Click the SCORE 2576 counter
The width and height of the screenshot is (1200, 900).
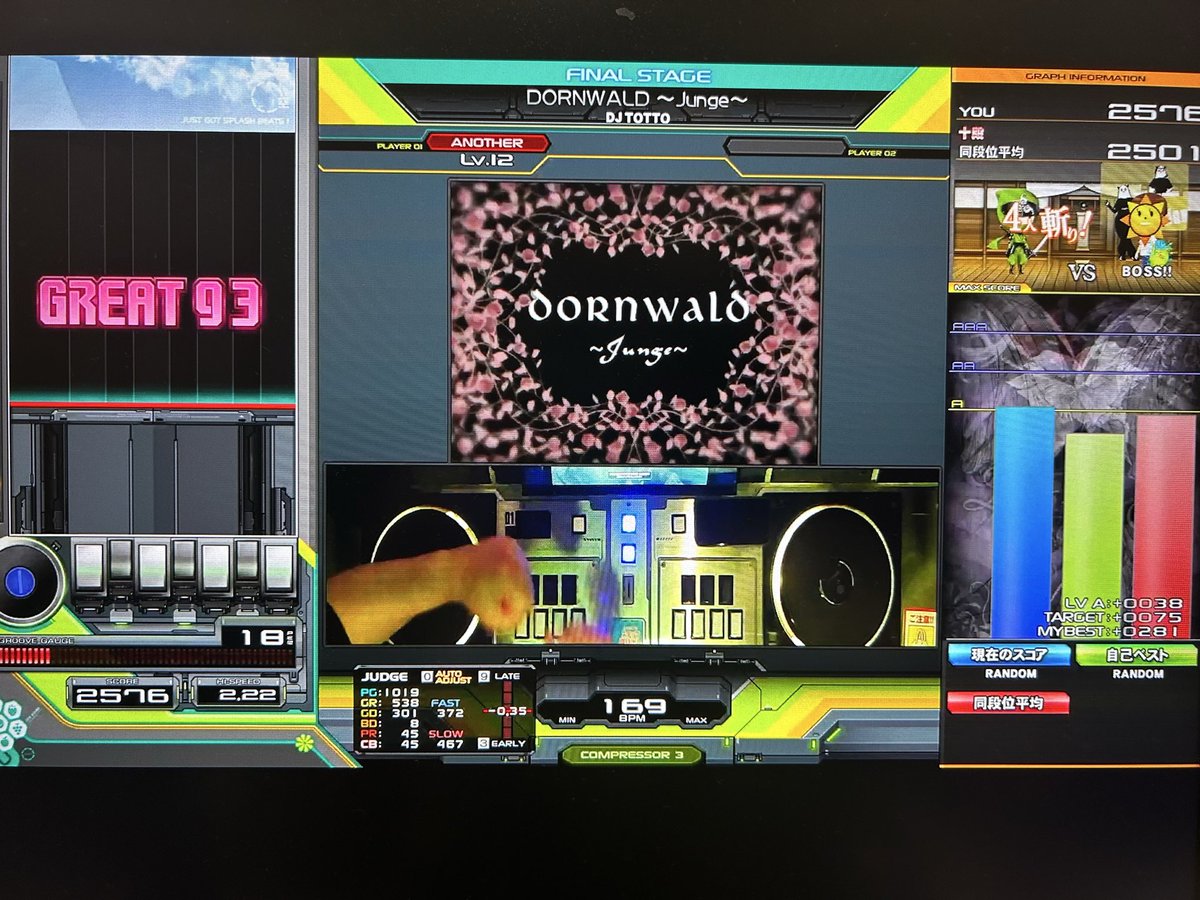click(x=123, y=692)
